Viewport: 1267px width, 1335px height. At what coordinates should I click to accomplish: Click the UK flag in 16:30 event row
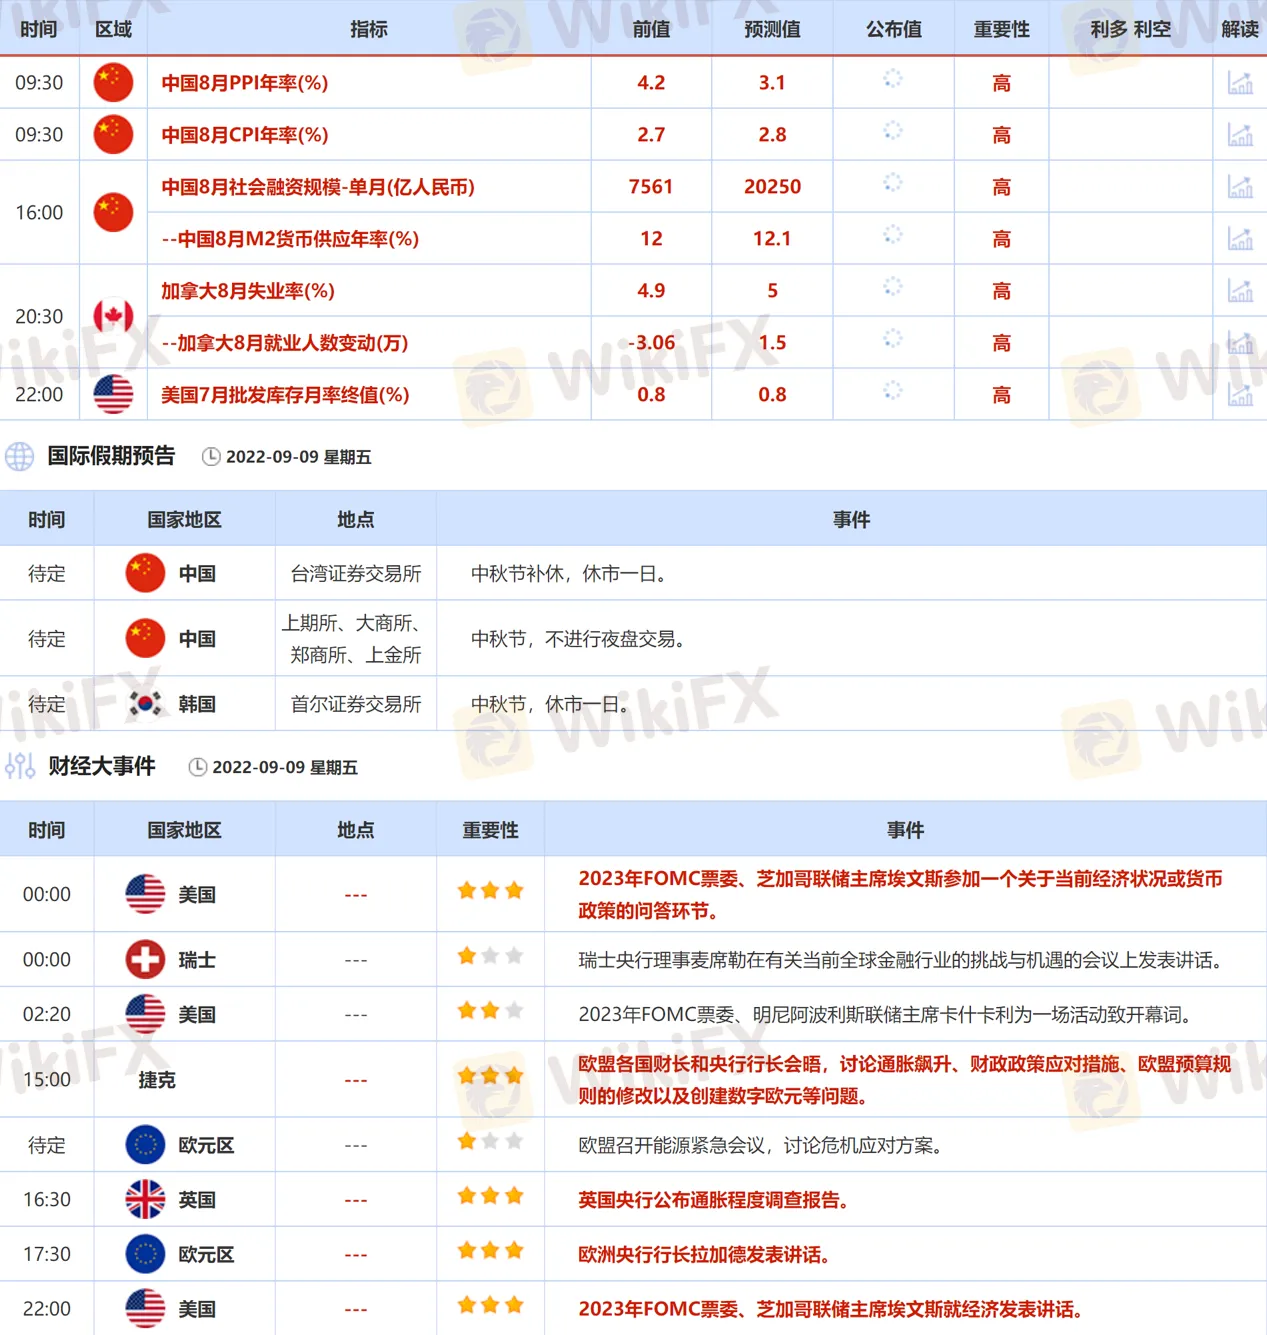(145, 1199)
